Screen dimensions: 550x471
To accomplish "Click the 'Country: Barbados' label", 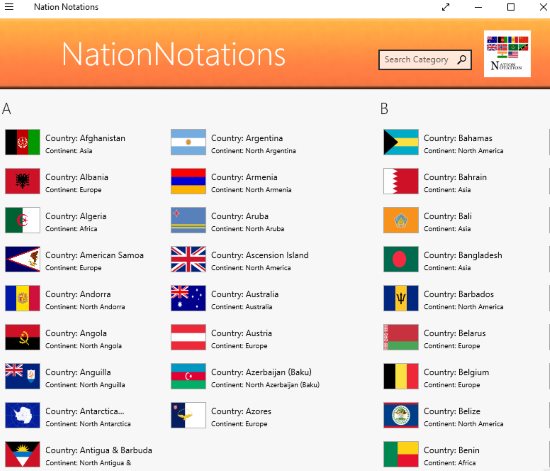I will (459, 294).
